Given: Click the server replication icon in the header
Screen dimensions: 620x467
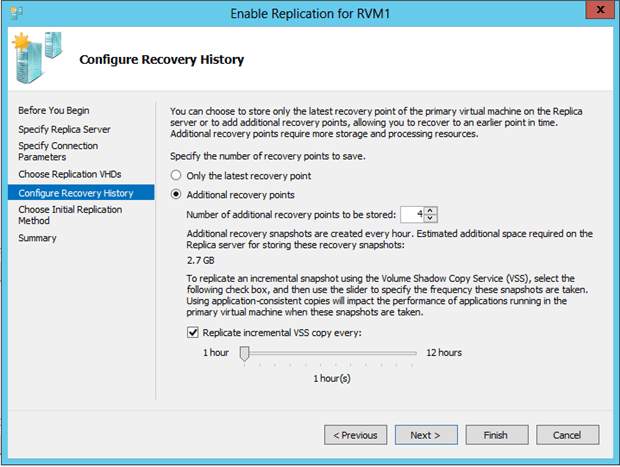Looking at the screenshot, I should [x=37, y=58].
